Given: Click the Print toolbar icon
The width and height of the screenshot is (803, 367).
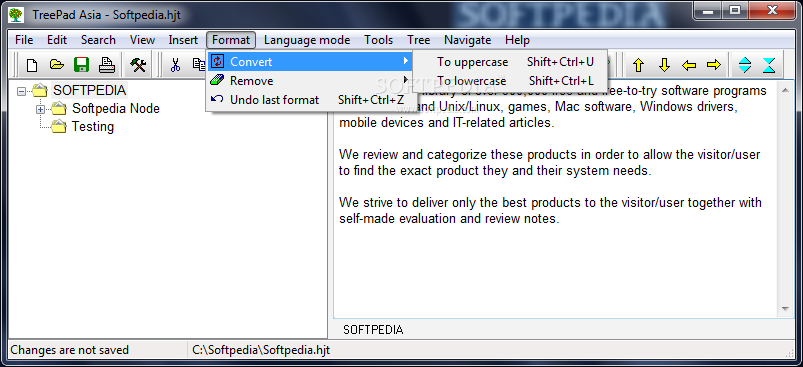Looking at the screenshot, I should click(x=107, y=65).
